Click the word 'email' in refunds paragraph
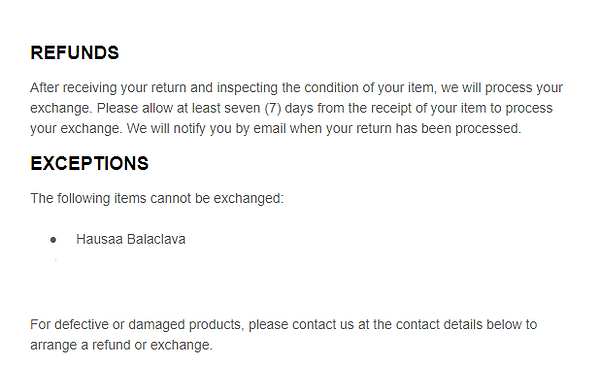600x366 pixels. 269,128
